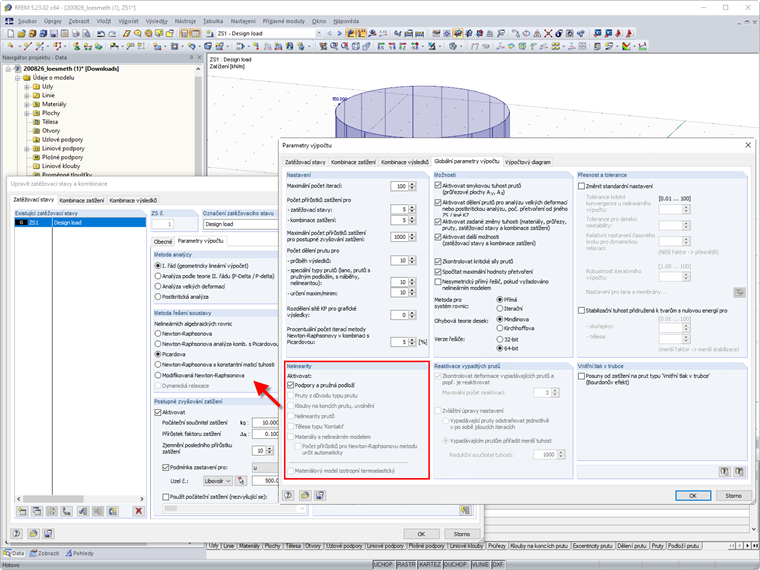Screen dimensions: 760x570
Task: Click the New file icon in the toolbar
Action: coord(11,33)
